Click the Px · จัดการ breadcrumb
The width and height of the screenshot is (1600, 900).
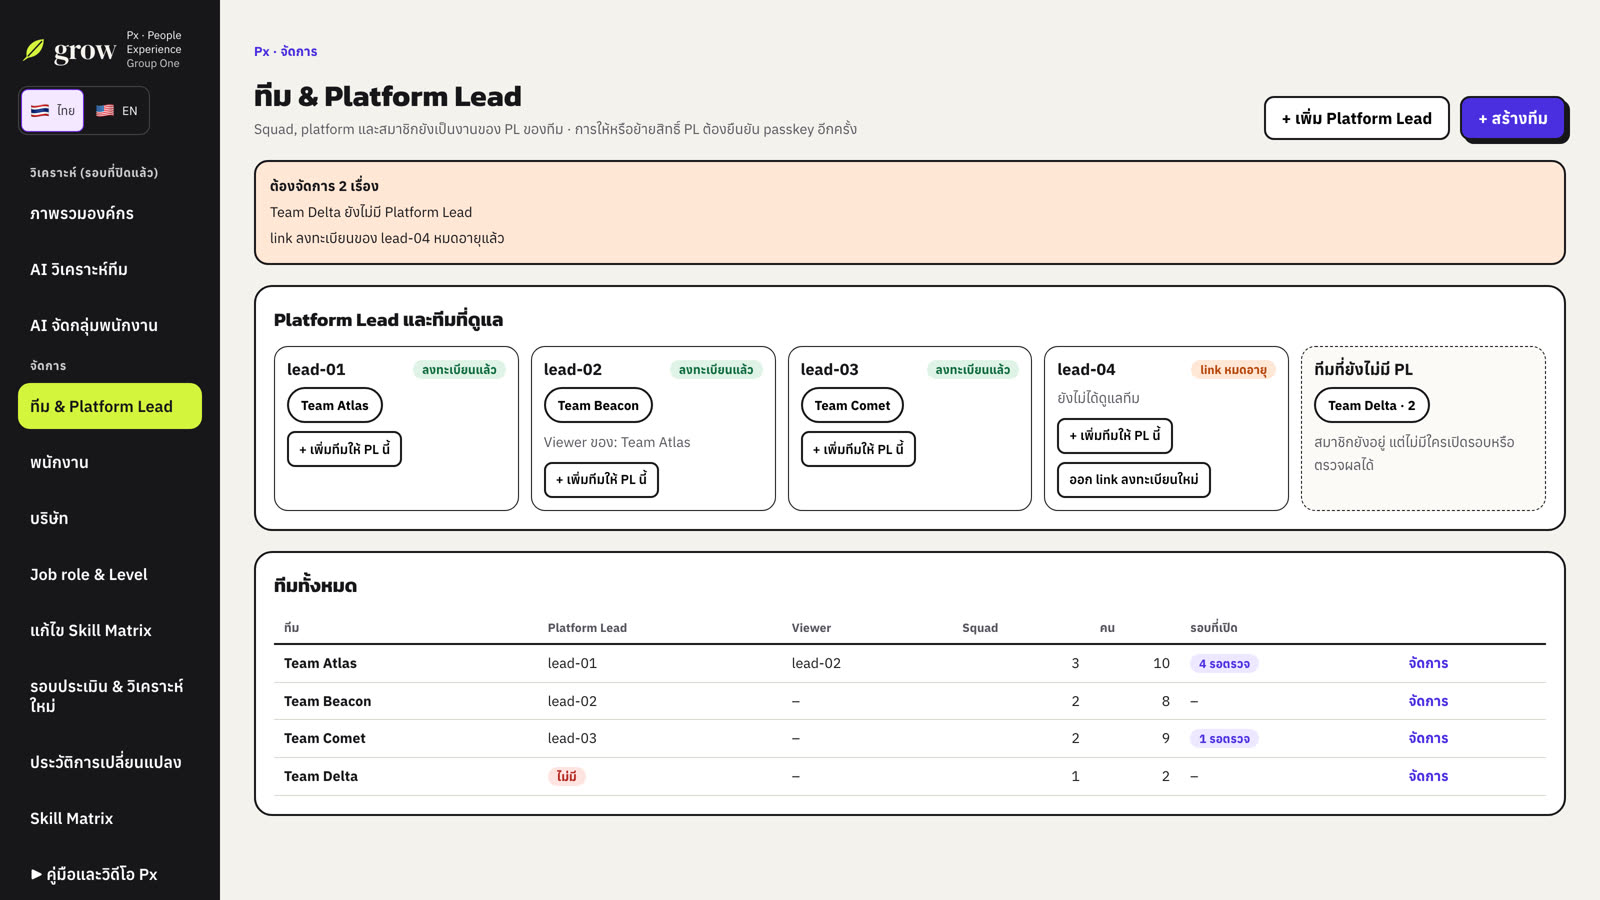[x=285, y=51]
